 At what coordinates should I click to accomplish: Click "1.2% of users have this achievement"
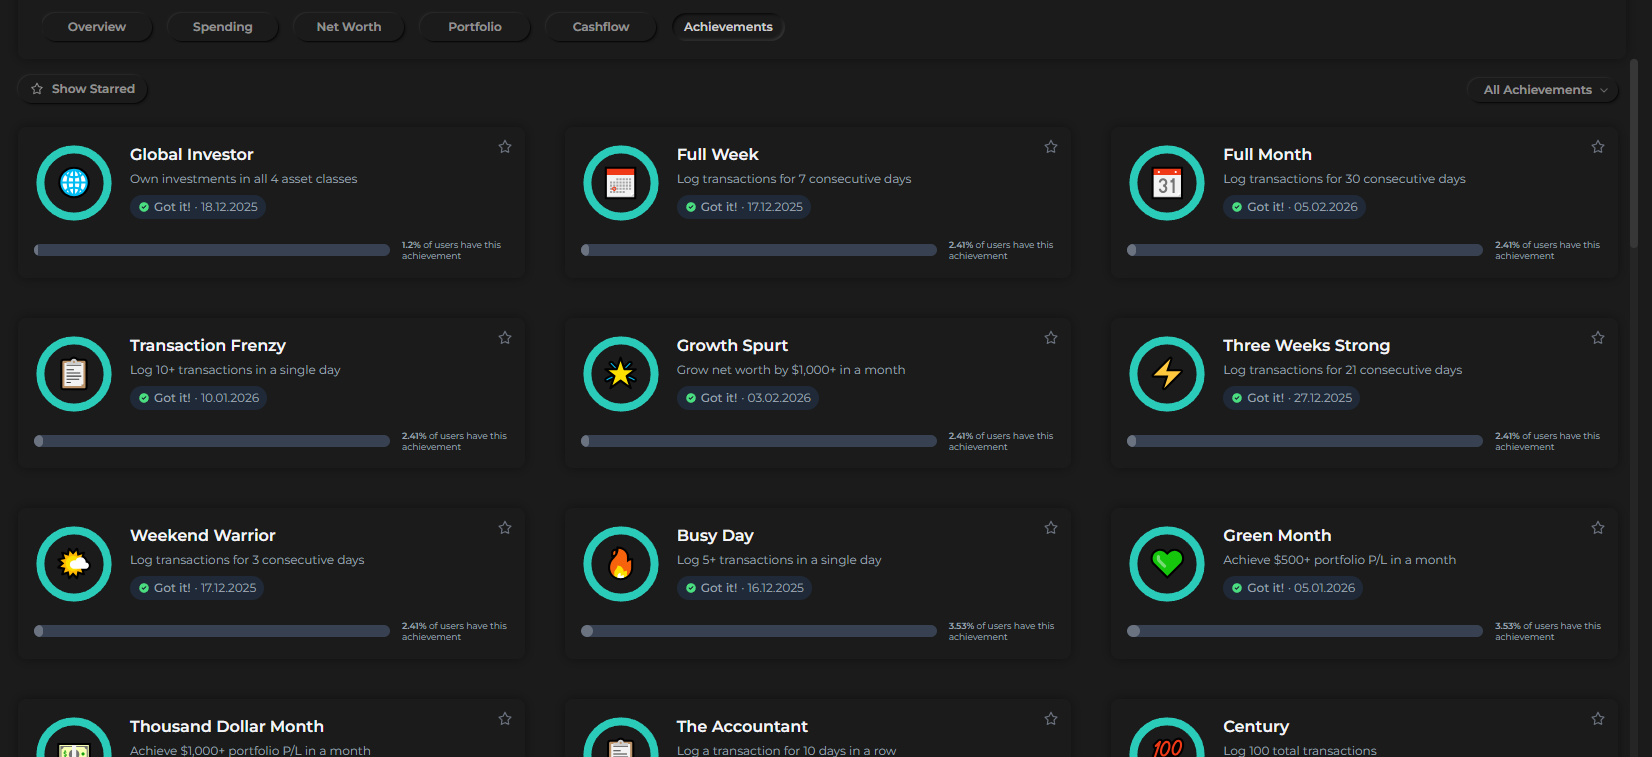coord(451,250)
